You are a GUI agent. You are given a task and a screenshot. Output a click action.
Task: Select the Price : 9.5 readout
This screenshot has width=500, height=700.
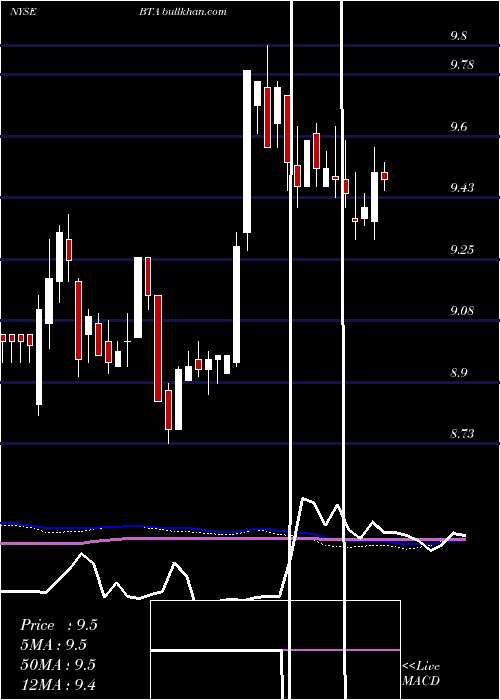[59, 625]
